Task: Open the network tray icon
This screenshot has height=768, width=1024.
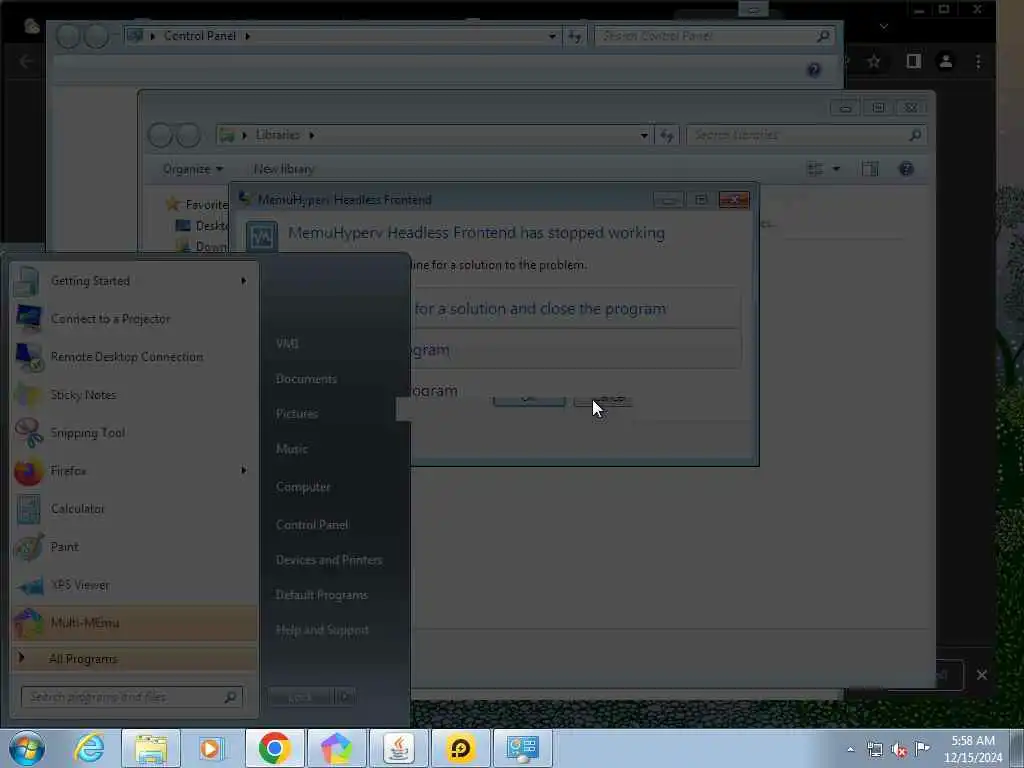Action: point(874,750)
